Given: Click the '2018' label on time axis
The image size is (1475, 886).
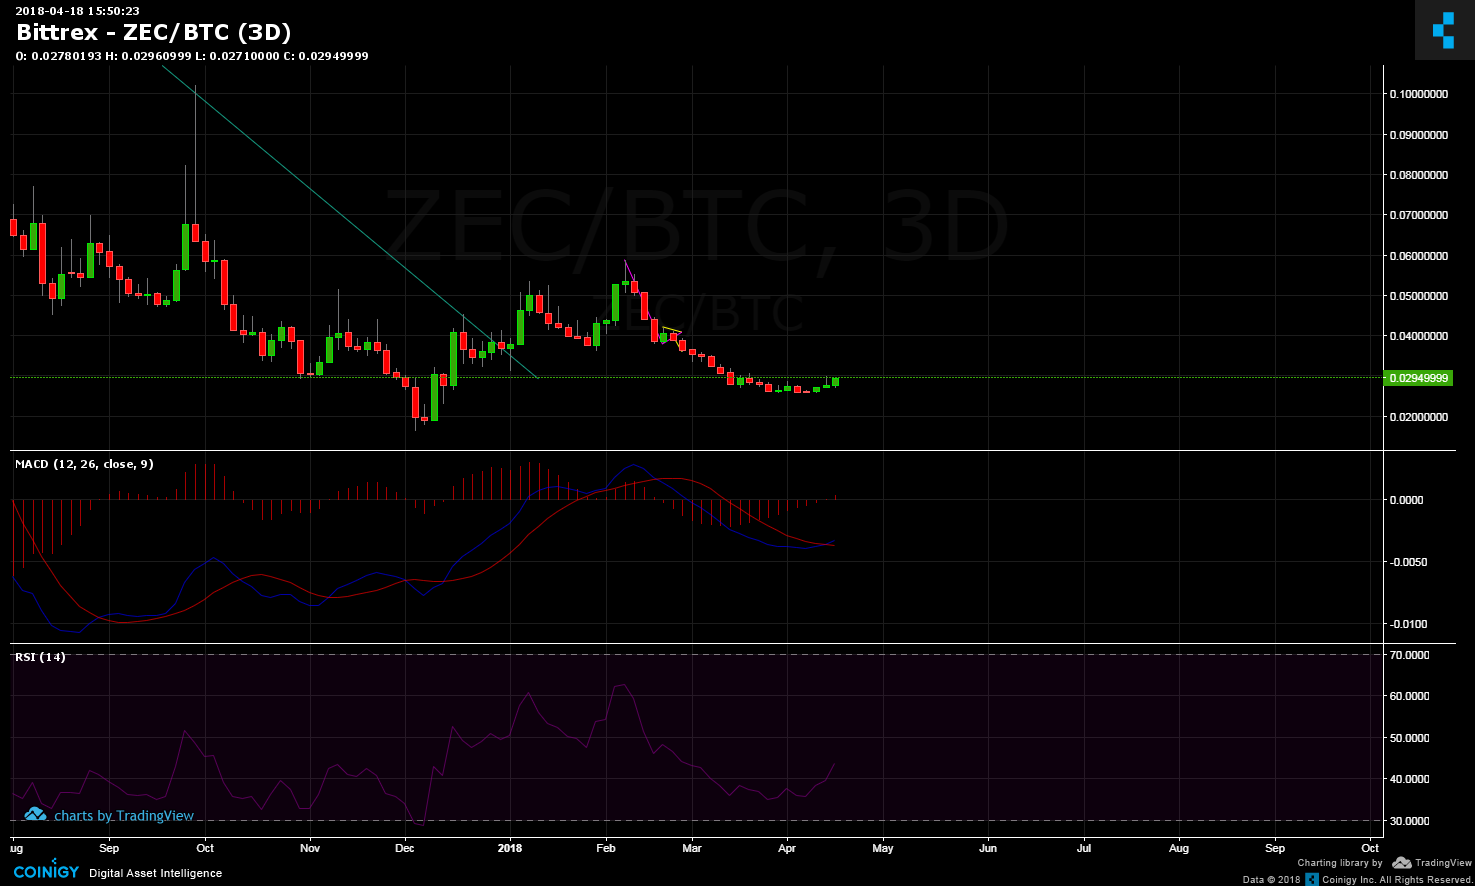Looking at the screenshot, I should (x=510, y=848).
